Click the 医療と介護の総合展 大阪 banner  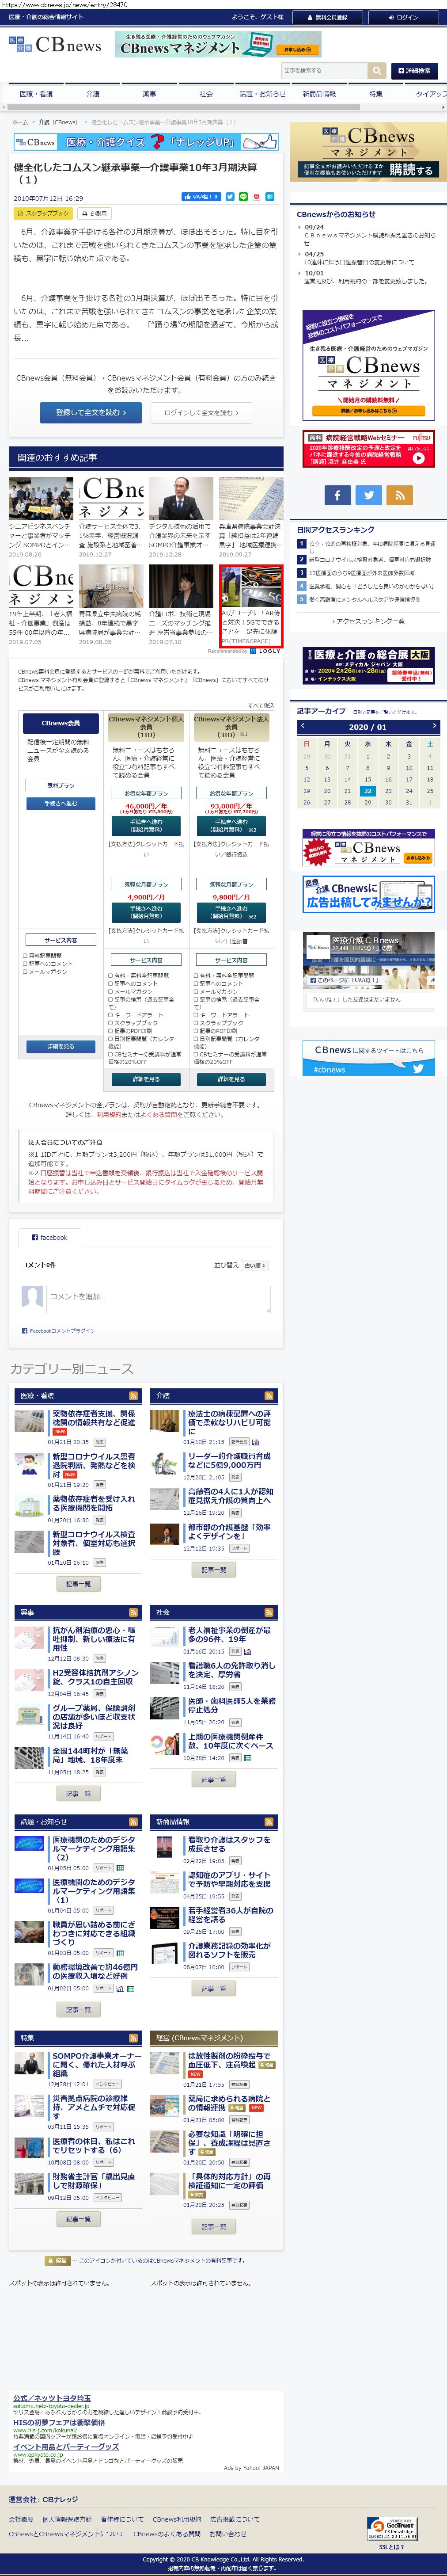(x=368, y=666)
